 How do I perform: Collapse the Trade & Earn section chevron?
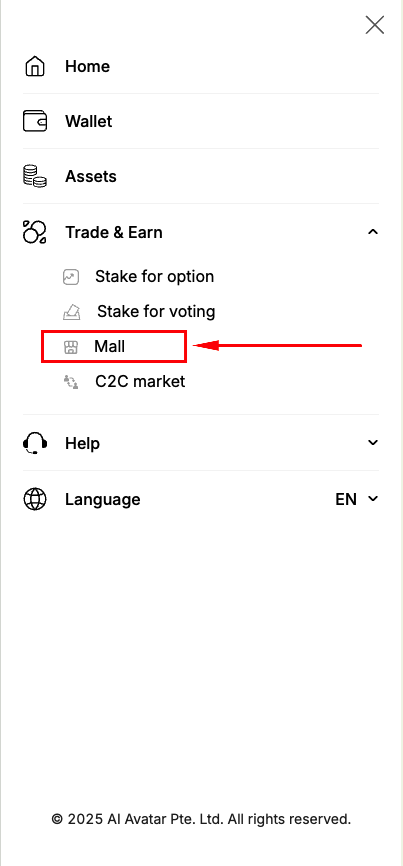373,232
